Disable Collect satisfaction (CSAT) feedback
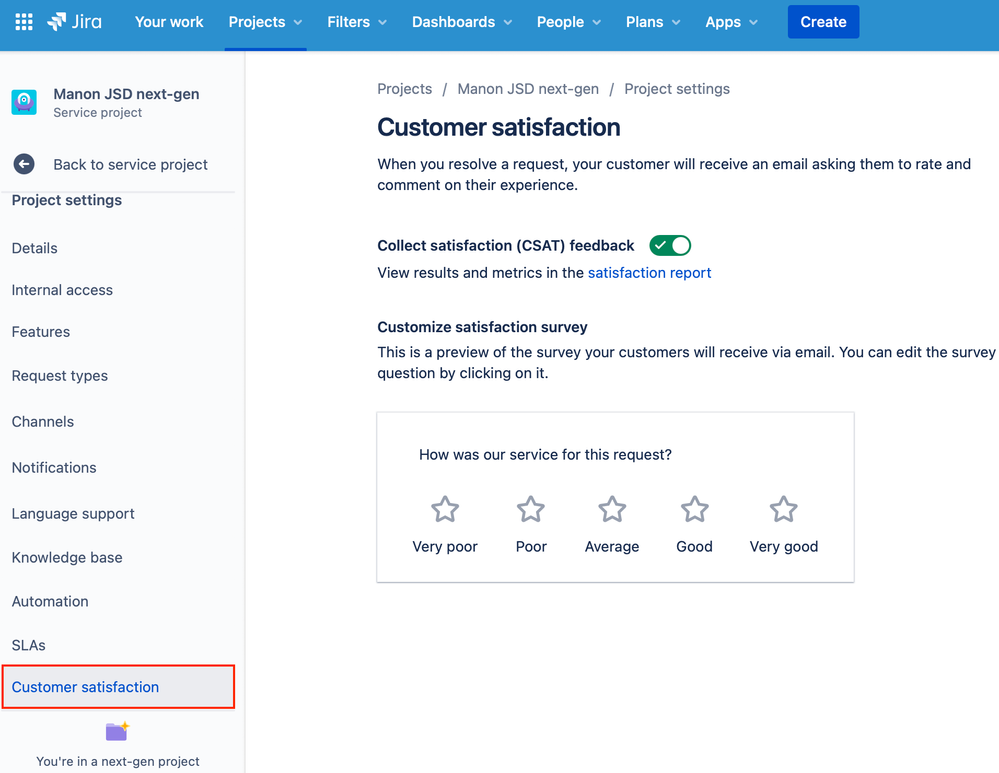The image size is (999, 773). [669, 245]
